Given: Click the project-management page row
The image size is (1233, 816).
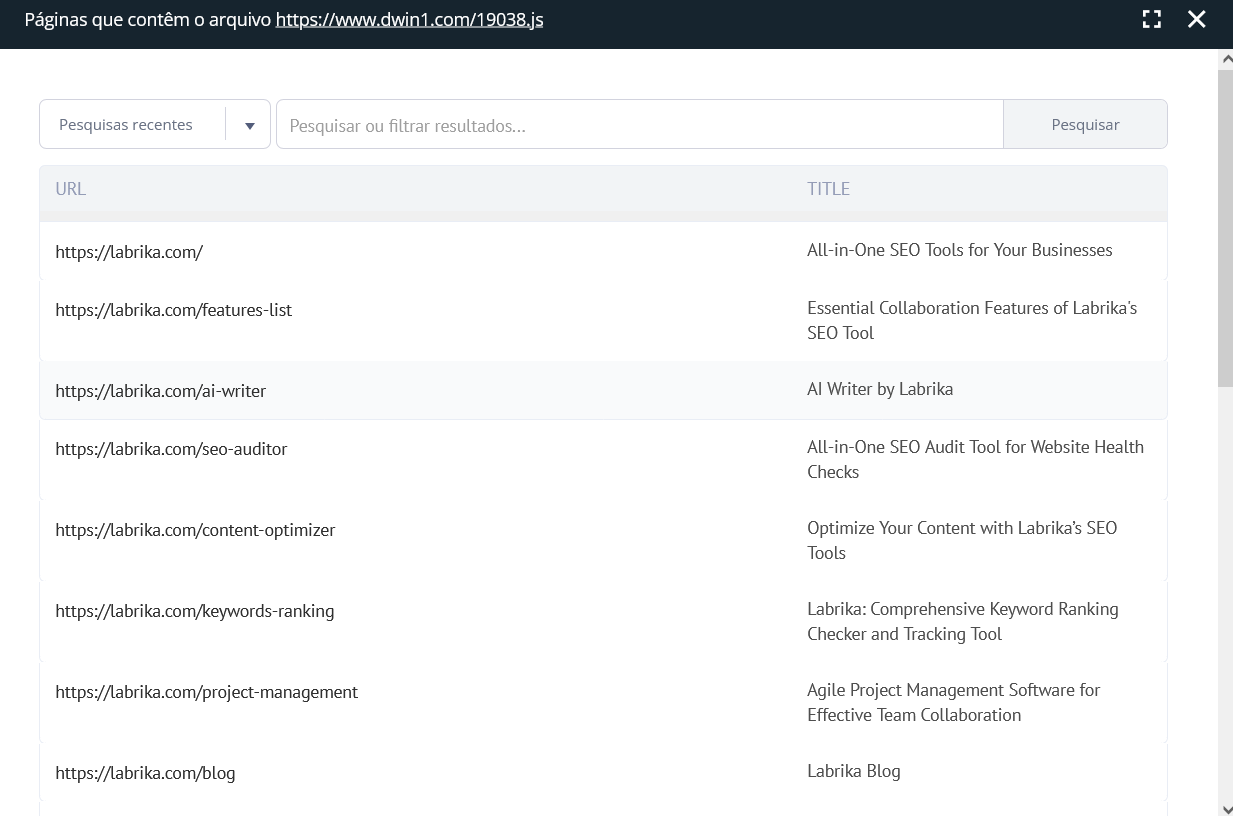Looking at the screenshot, I should coord(206,691).
